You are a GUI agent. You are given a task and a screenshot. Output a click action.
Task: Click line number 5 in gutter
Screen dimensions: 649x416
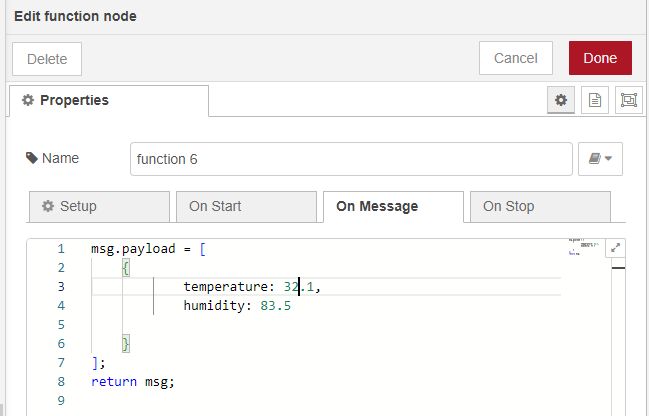coord(61,325)
